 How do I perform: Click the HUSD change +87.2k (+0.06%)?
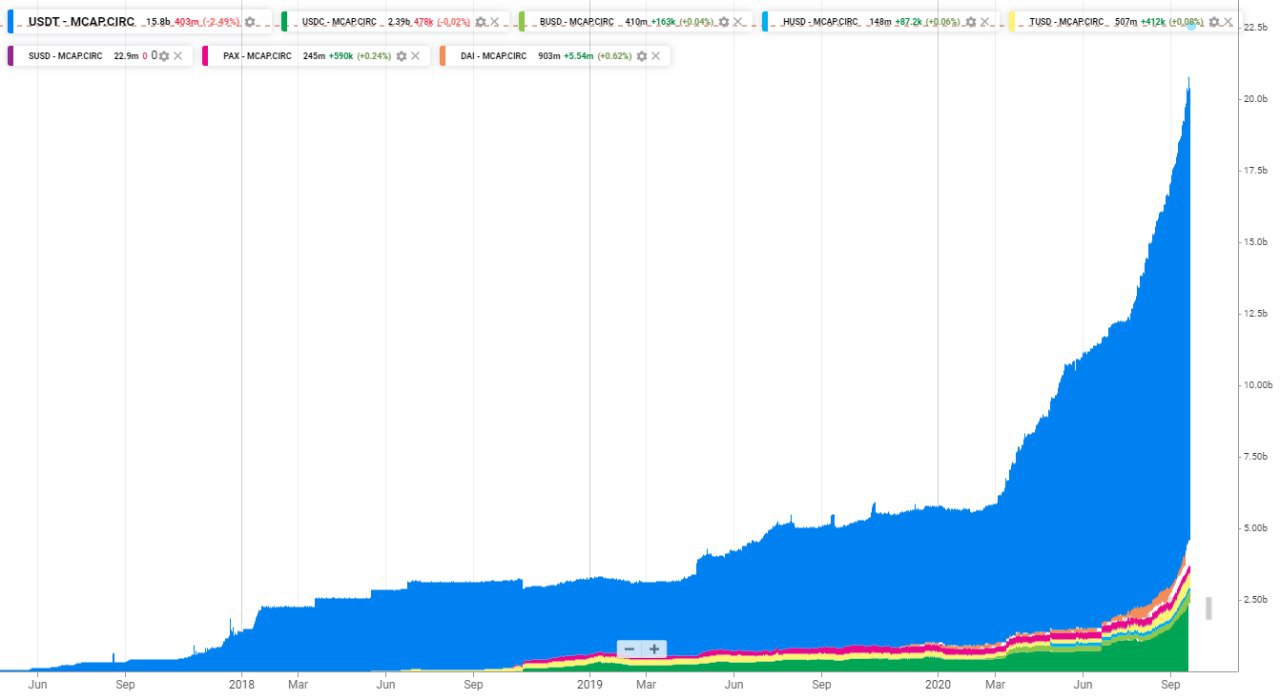(x=927, y=22)
